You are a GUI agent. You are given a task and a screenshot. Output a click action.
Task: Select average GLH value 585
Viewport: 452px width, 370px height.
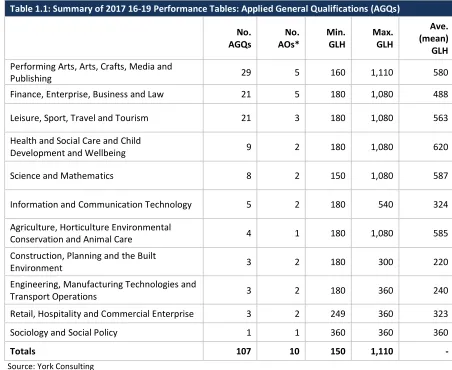pyautogui.click(x=440, y=233)
